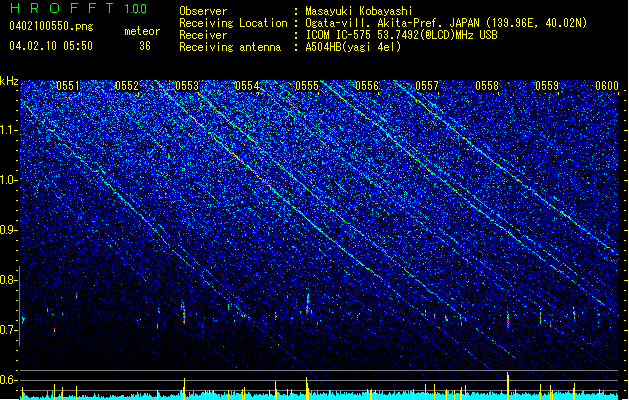Screen dimensions: 629x400
Task: Select the file name 0402100550.png
Action: (x=51, y=26)
